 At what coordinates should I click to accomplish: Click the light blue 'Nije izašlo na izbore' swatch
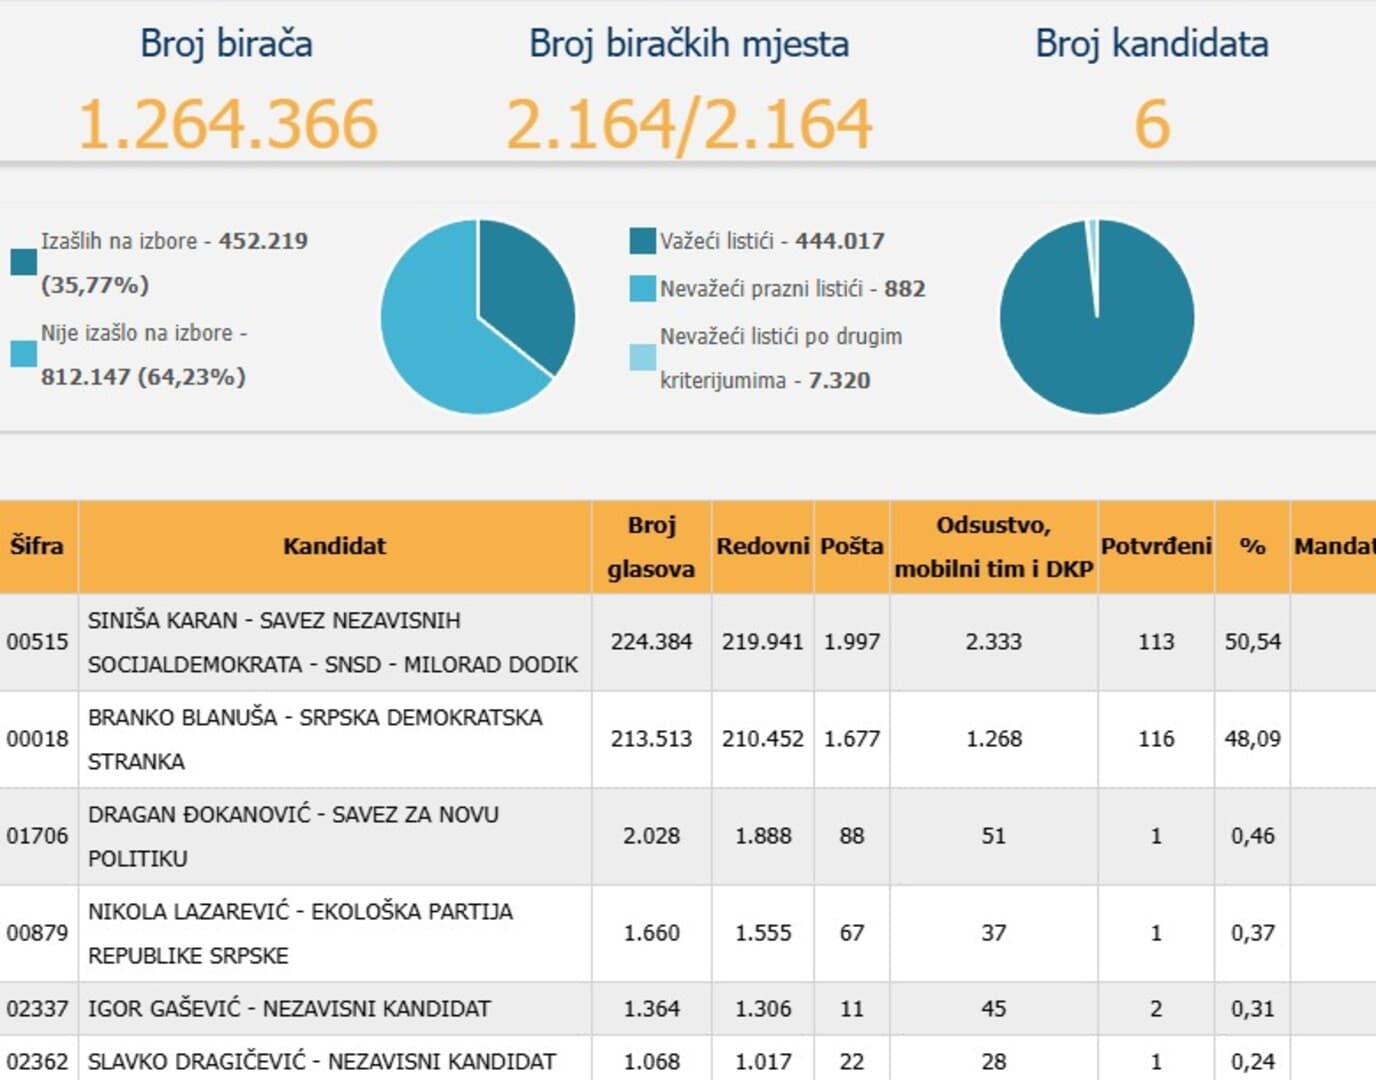pyautogui.click(x=24, y=354)
